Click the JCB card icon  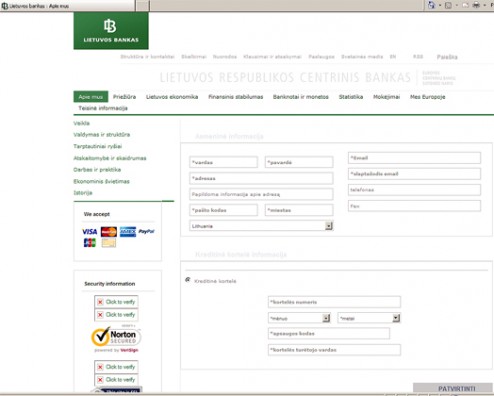pyautogui.click(x=90, y=243)
